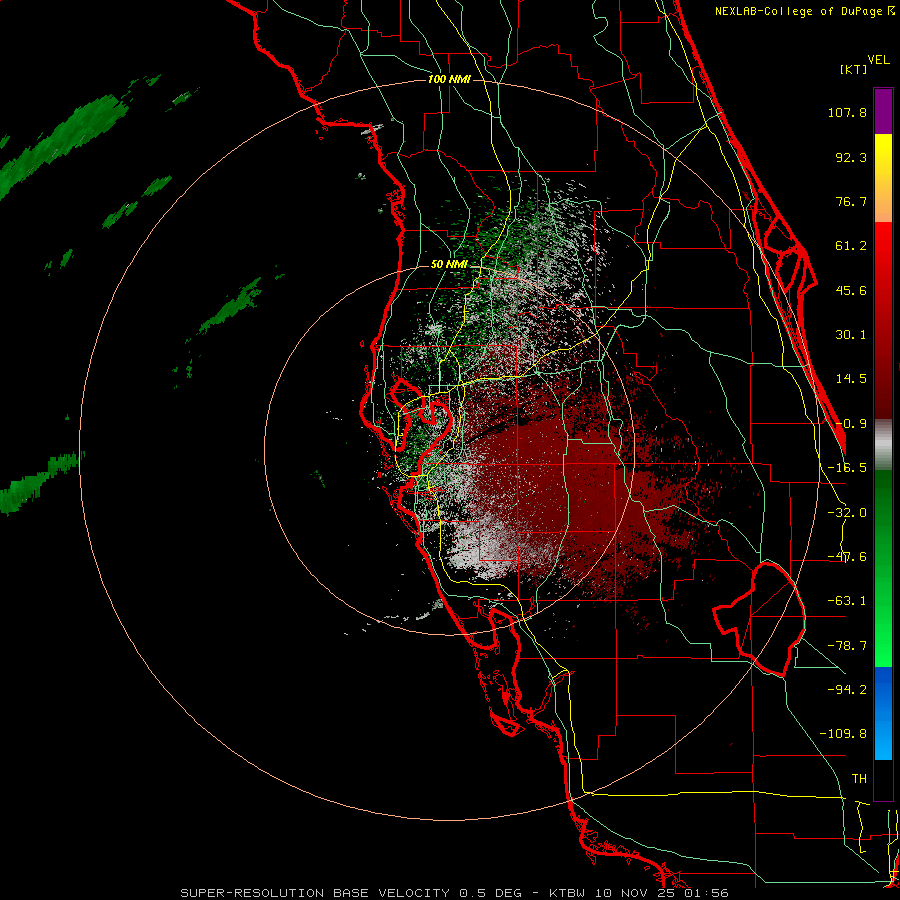Click the -78.7 velocity scale value
This screenshot has width=900, height=900.
click(x=847, y=646)
